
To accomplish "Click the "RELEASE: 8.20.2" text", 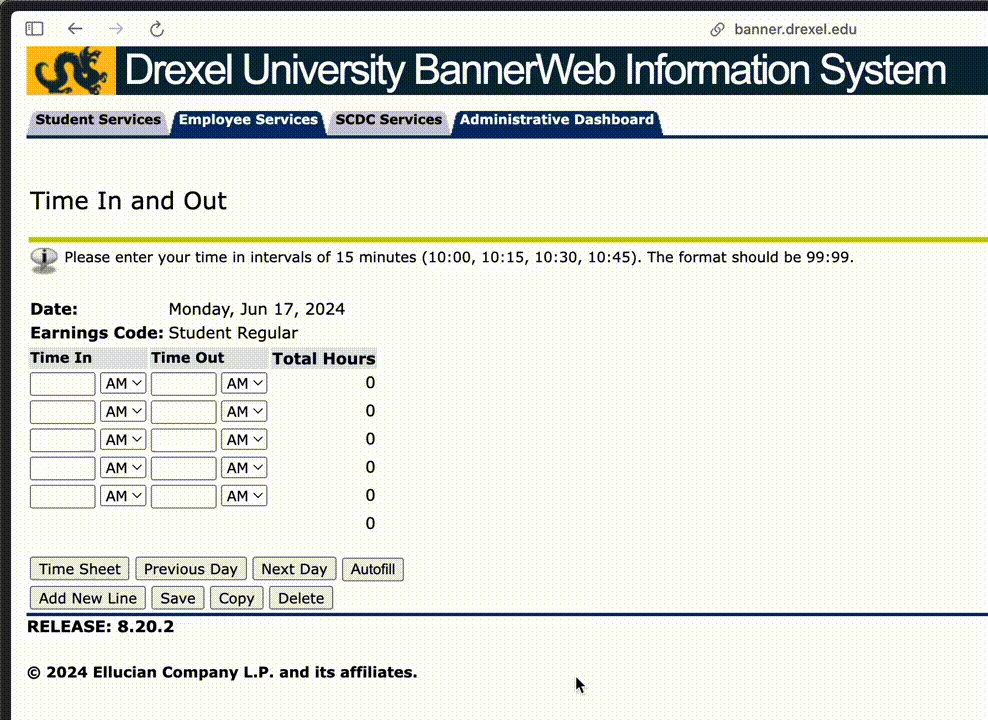I will pyautogui.click(x=100, y=627).
